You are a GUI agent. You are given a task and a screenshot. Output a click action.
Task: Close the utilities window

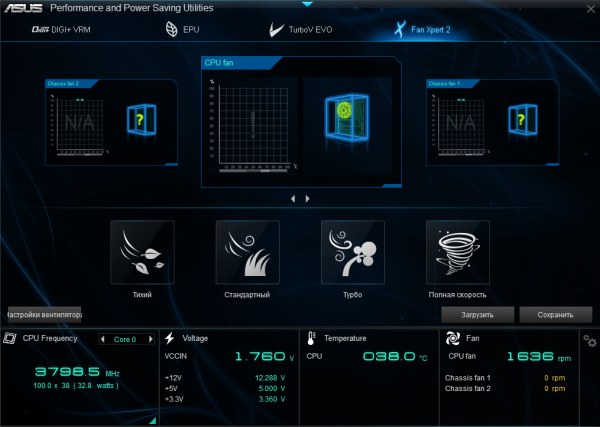tap(591, 9)
